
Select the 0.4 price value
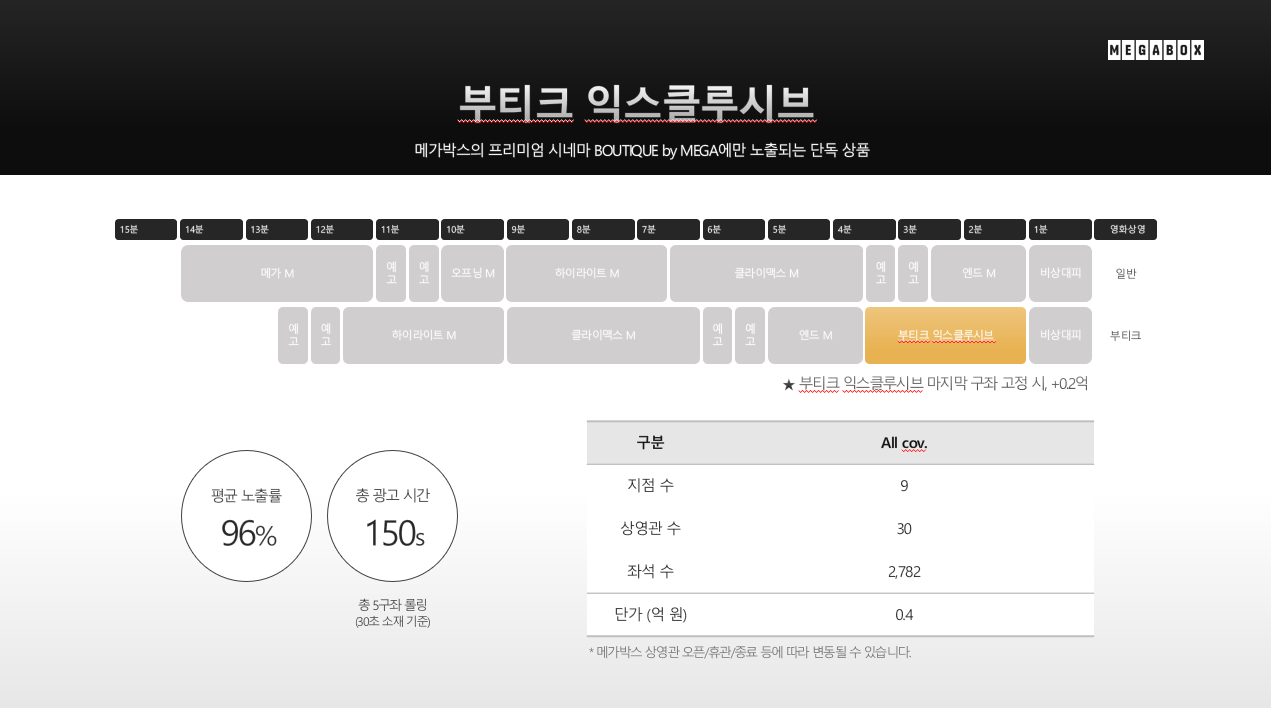(904, 615)
